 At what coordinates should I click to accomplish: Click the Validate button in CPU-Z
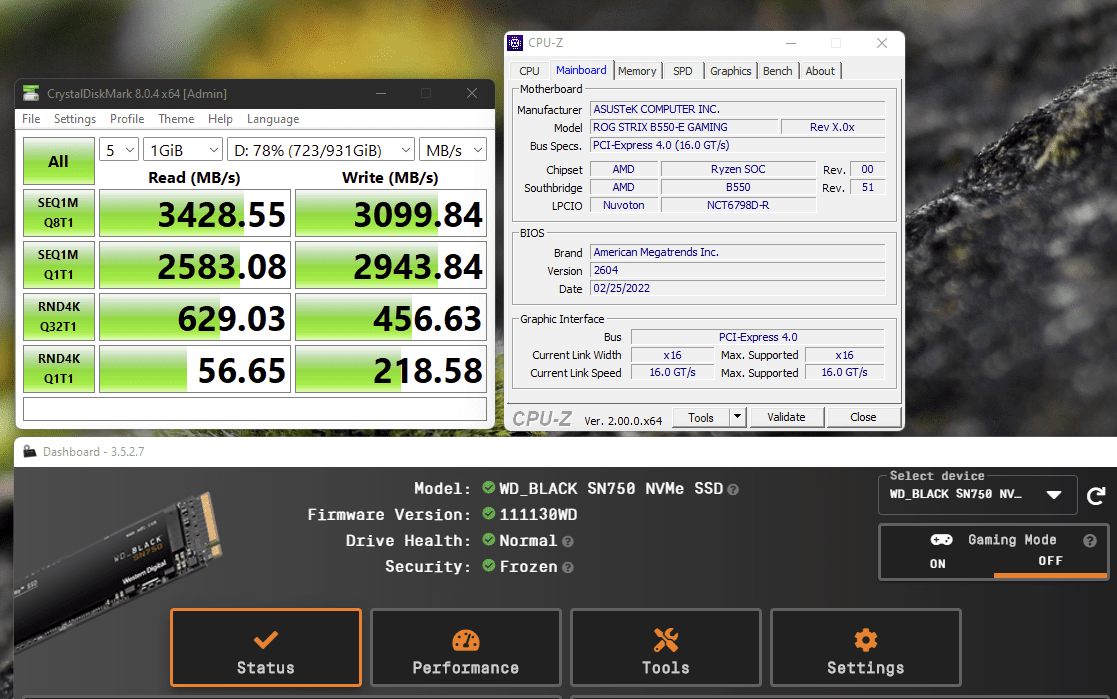(786, 418)
